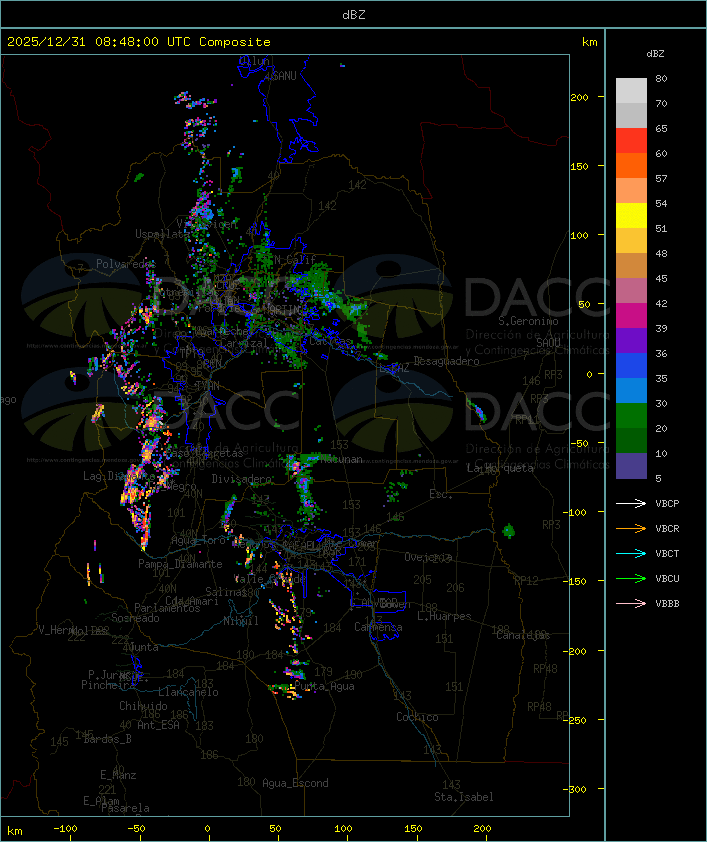Viewport: 707px width, 842px height.
Task: Click the VBCR legend label
Action: (x=667, y=528)
